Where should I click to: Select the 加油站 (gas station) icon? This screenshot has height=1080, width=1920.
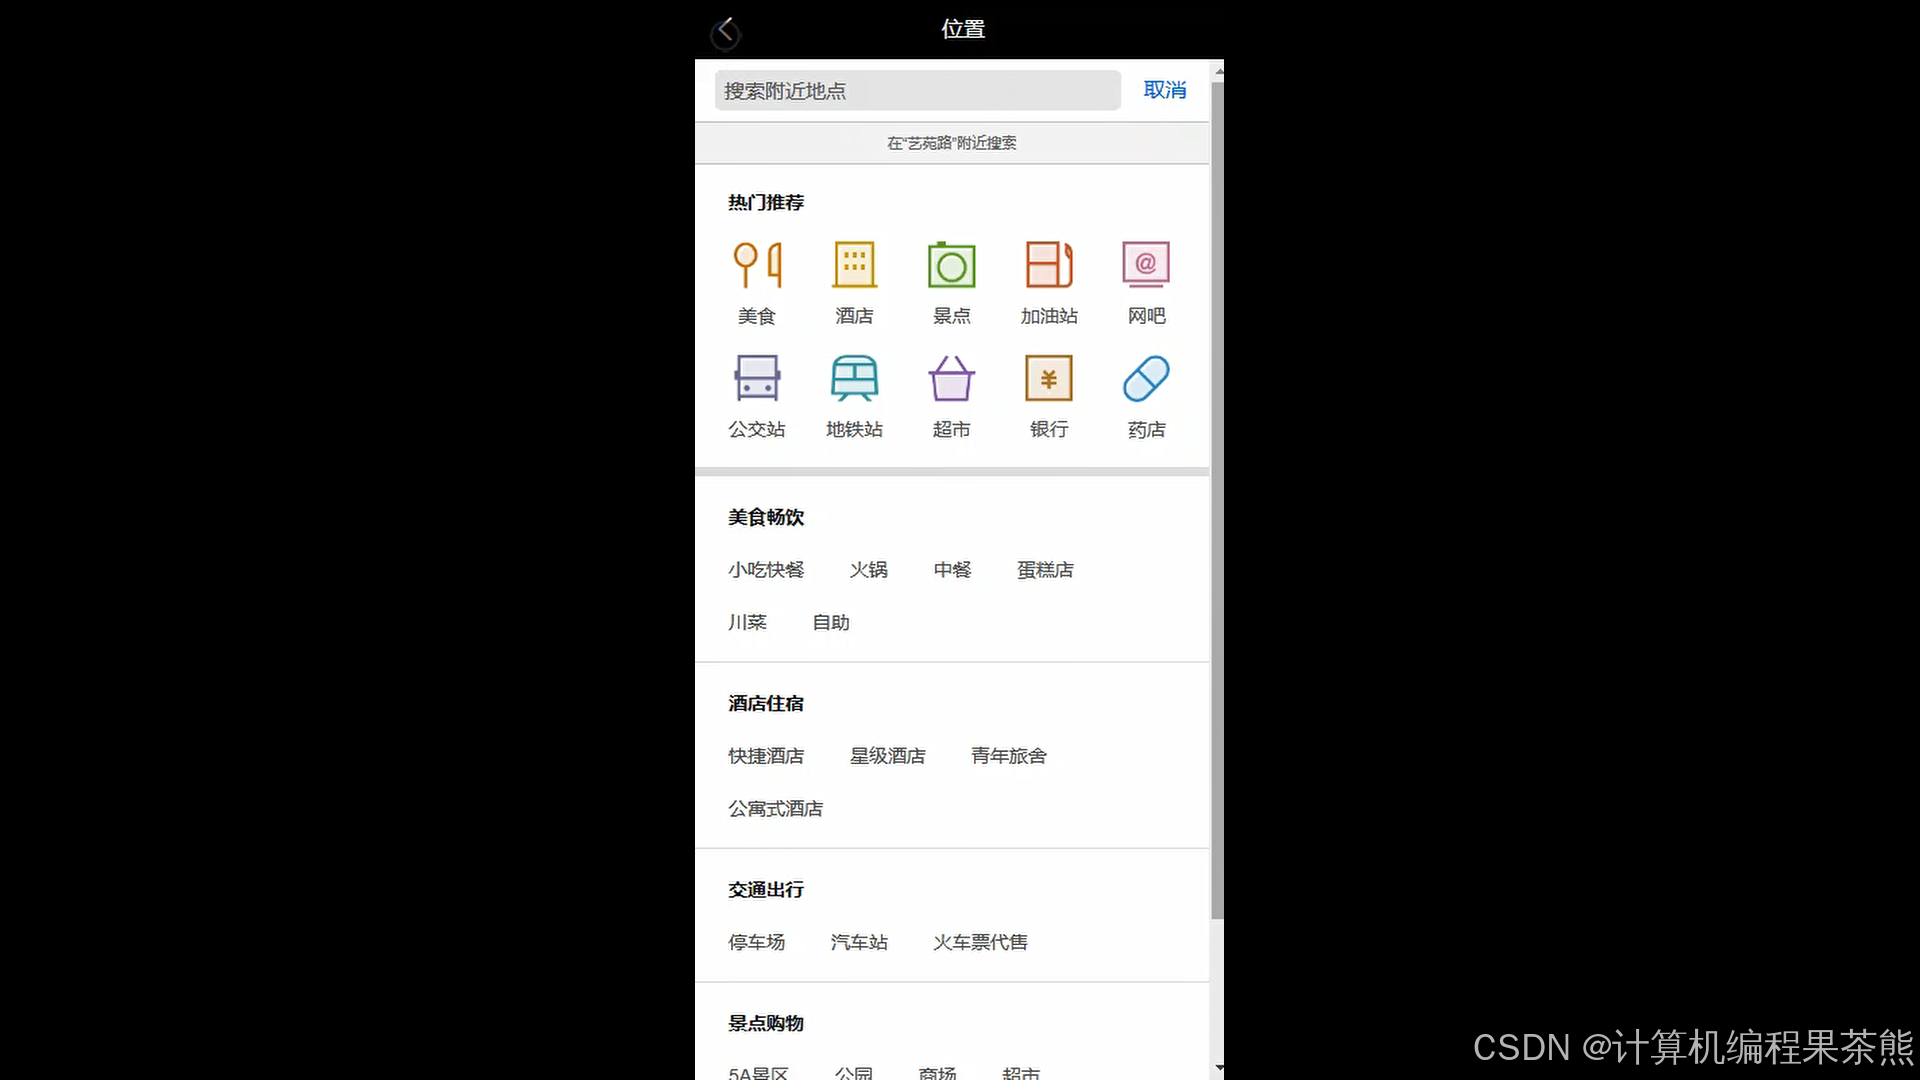pyautogui.click(x=1048, y=264)
